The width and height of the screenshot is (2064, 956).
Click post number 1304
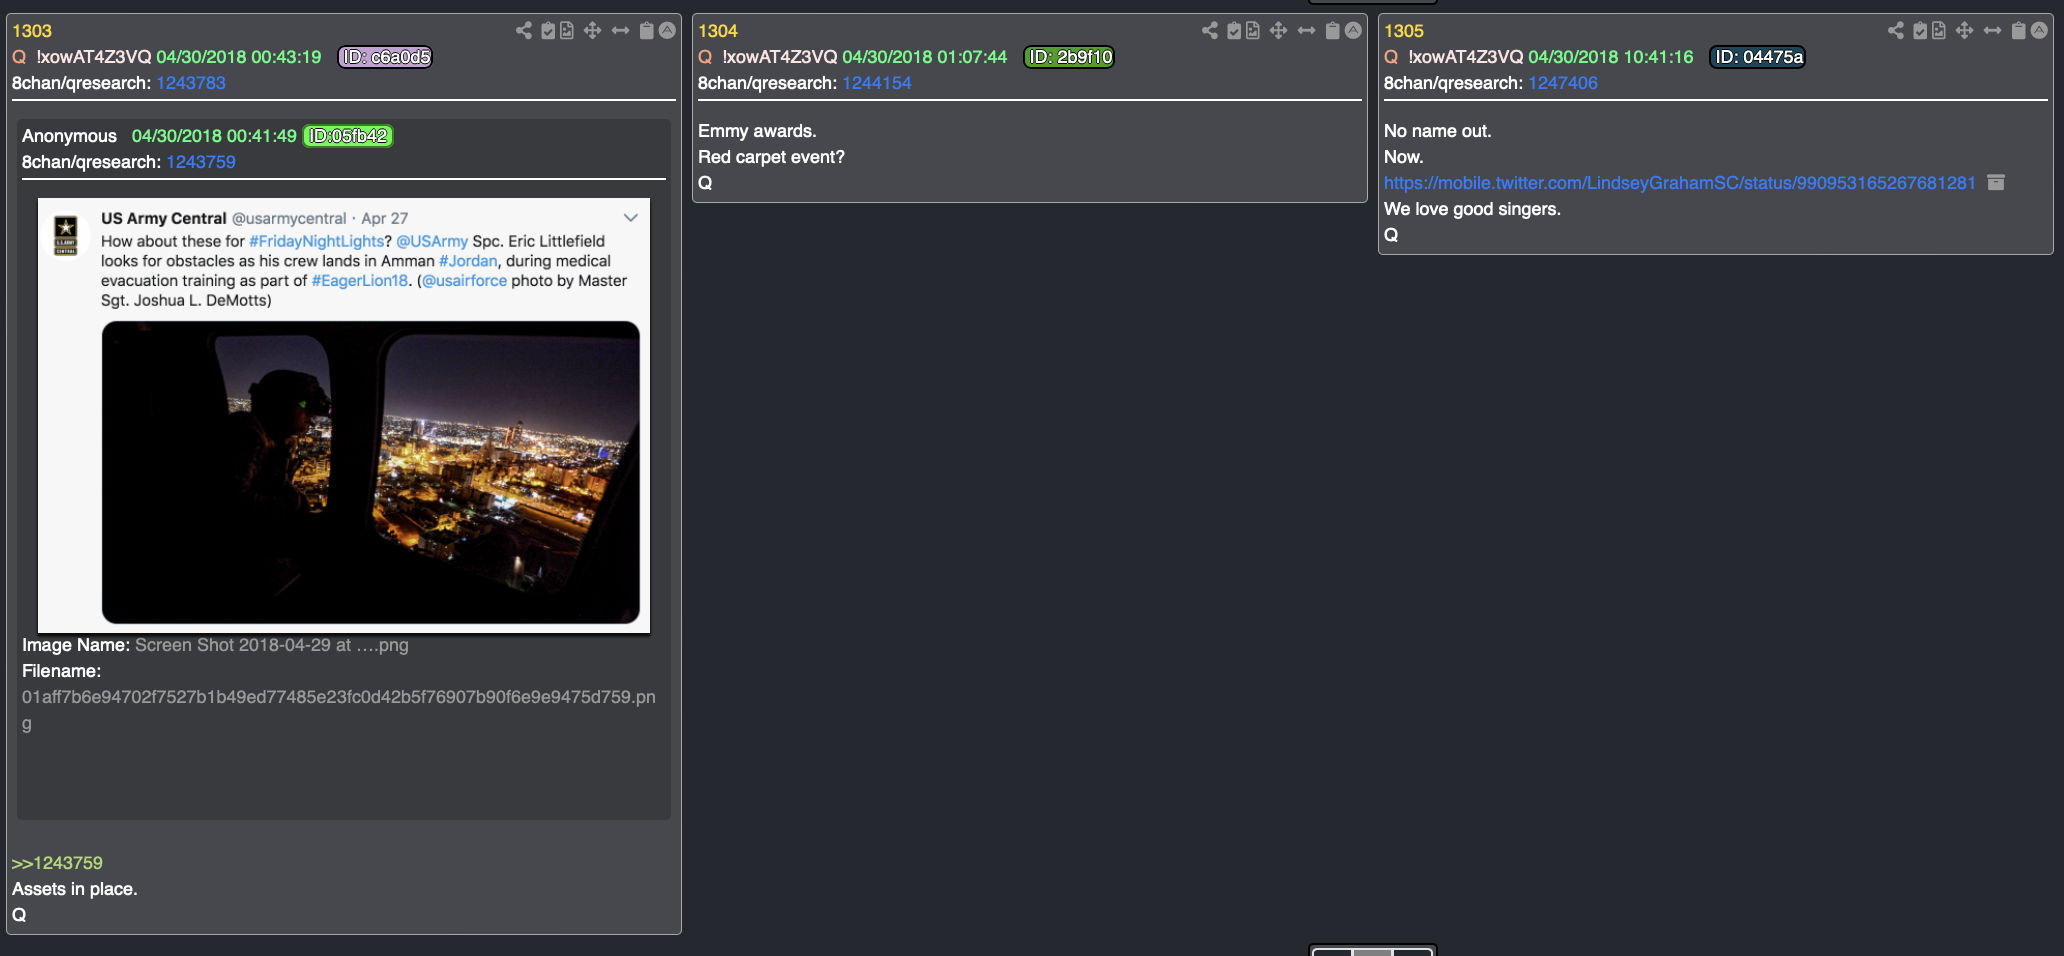[718, 31]
